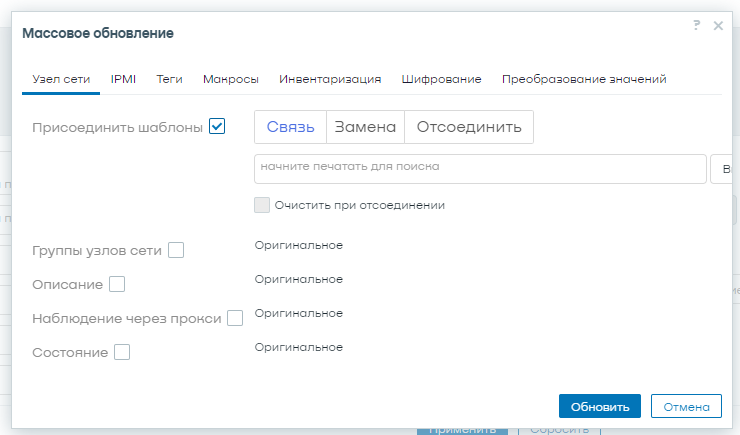Click the Массовое обновление dialog title
This screenshot has height=435, width=740.
point(98,33)
